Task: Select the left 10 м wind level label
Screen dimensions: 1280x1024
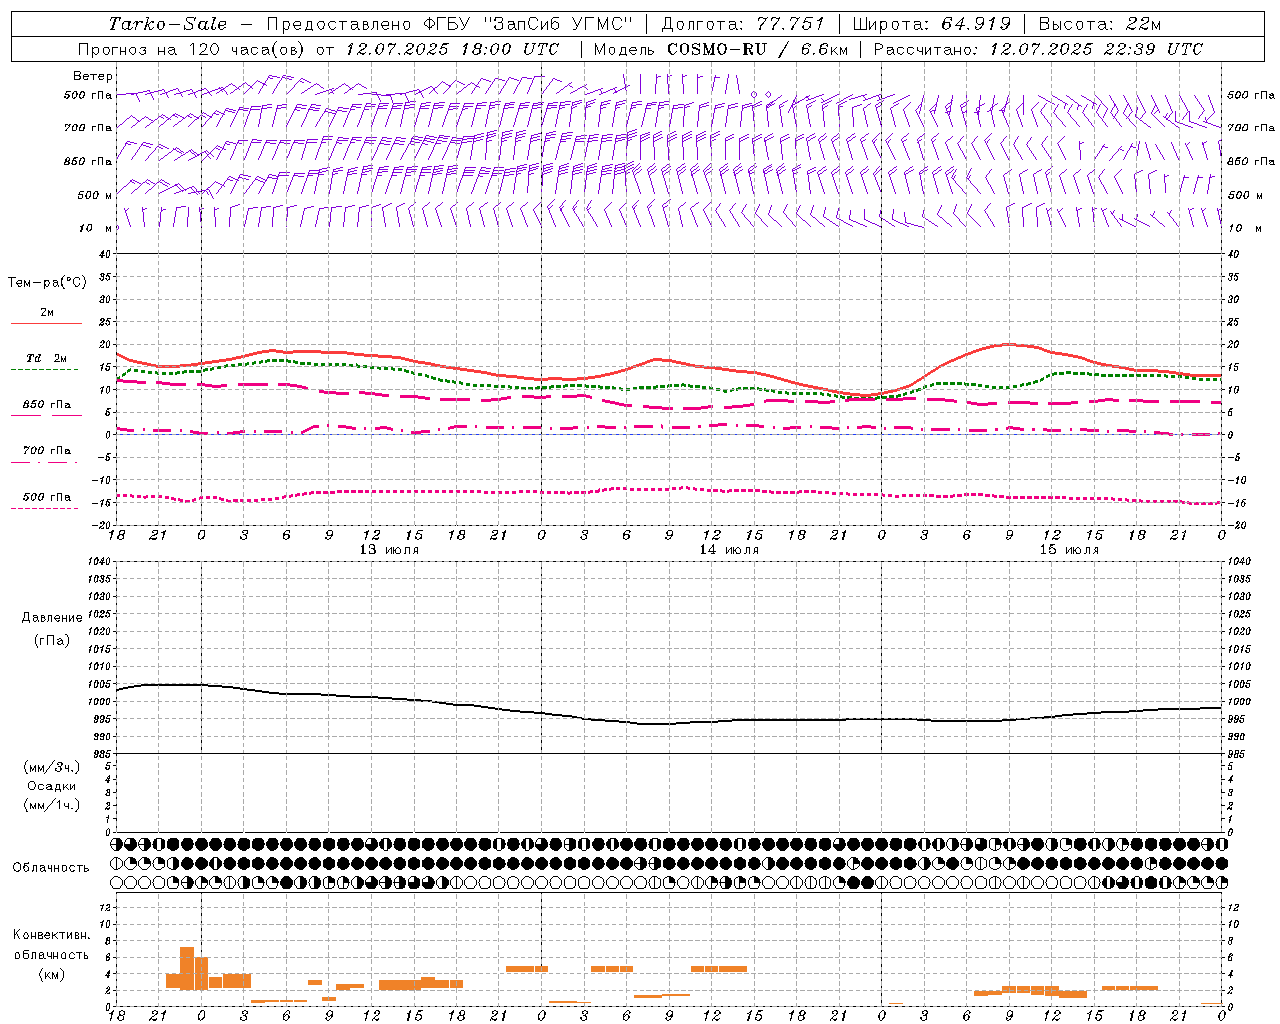Action: click(95, 228)
